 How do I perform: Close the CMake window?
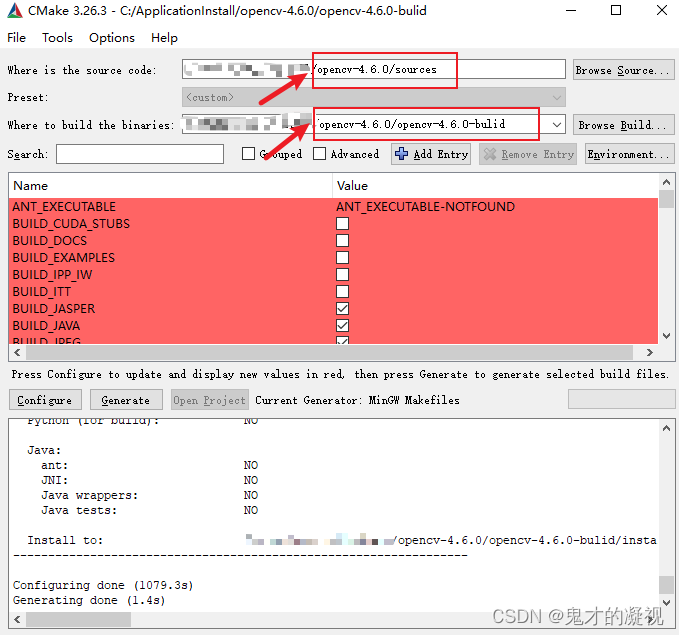coord(661,10)
